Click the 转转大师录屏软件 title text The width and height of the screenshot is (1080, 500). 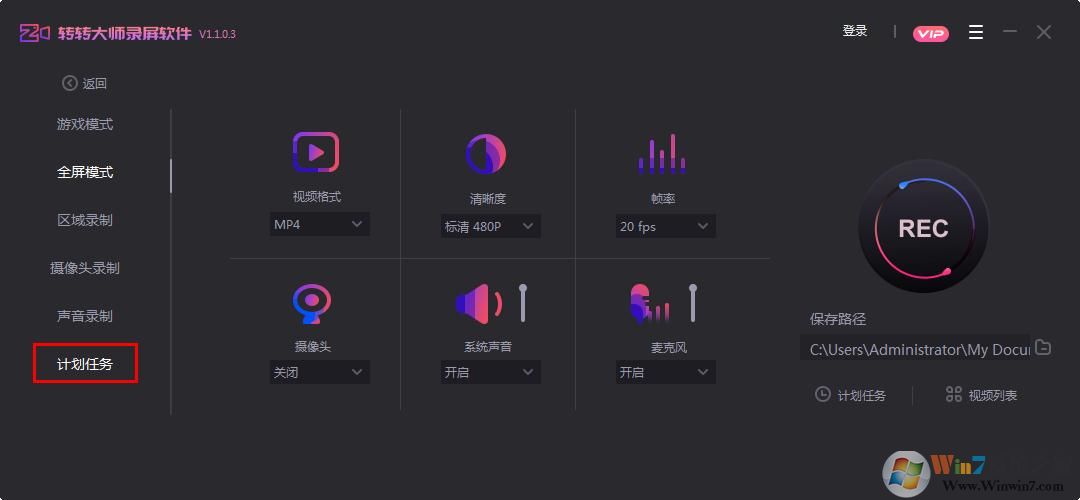tap(124, 33)
